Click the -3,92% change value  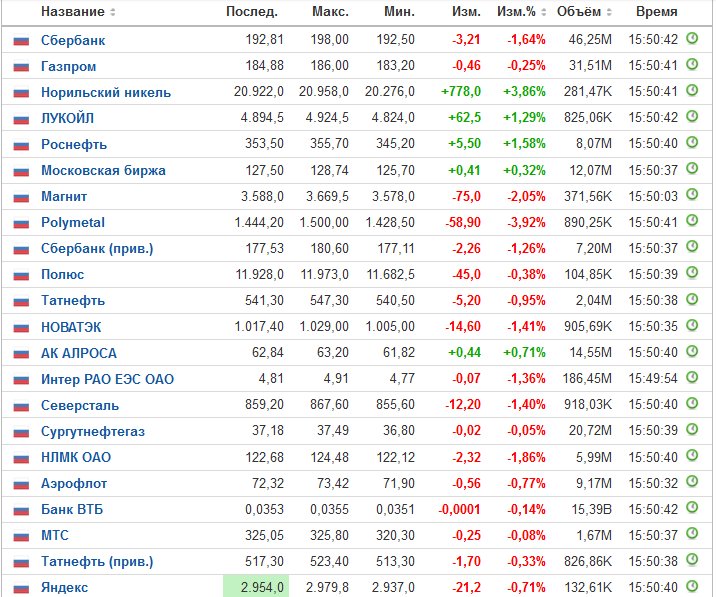point(526,222)
